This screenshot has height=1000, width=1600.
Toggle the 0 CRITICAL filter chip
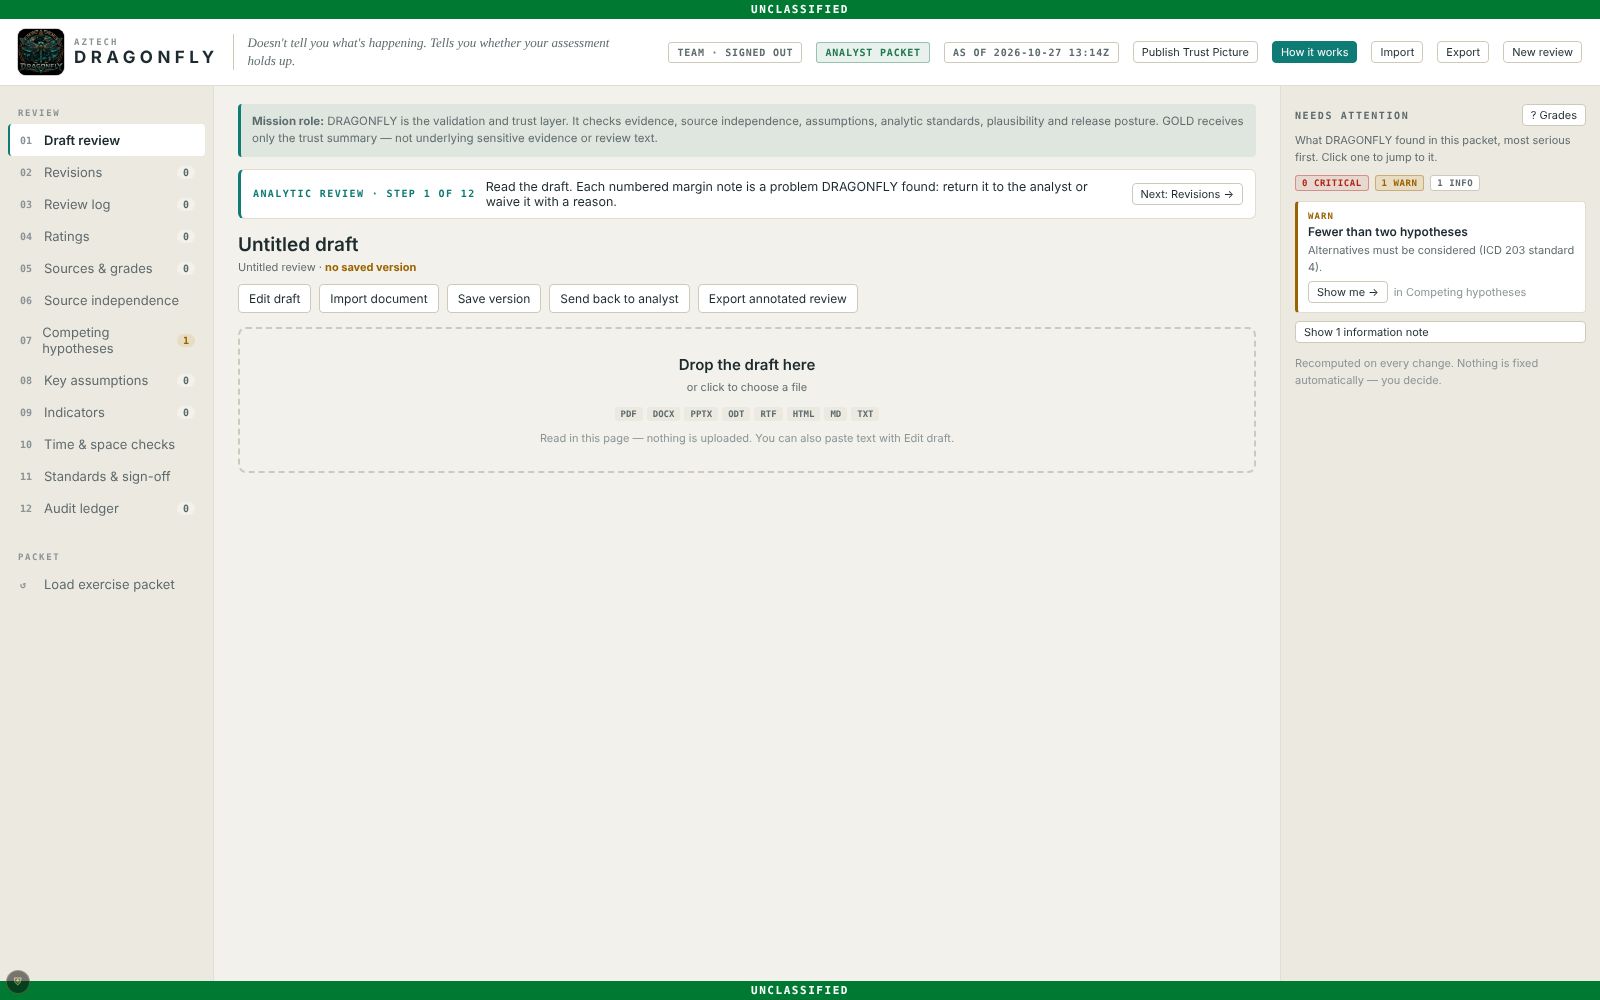1332,183
